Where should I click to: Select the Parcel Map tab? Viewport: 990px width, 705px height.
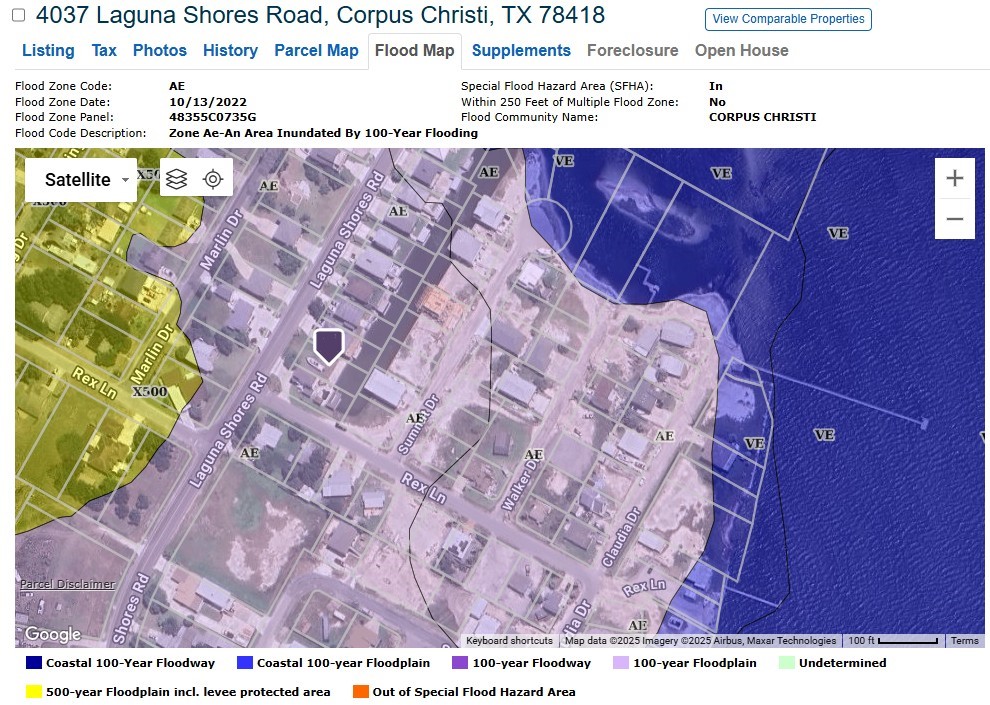pos(316,50)
